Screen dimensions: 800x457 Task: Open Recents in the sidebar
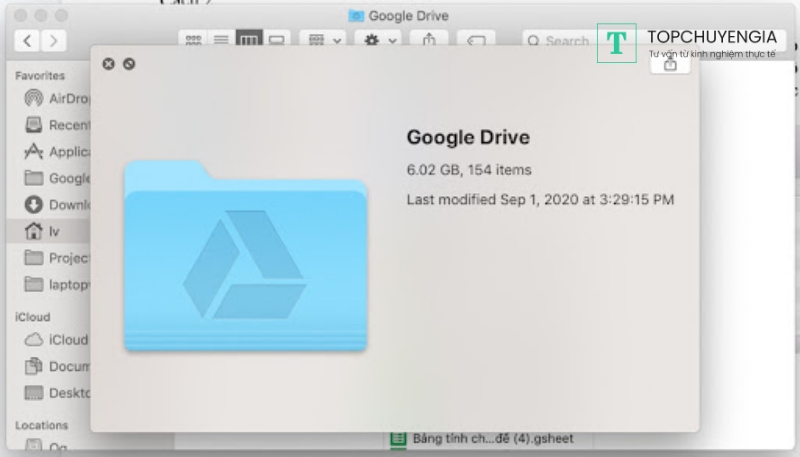(x=56, y=125)
